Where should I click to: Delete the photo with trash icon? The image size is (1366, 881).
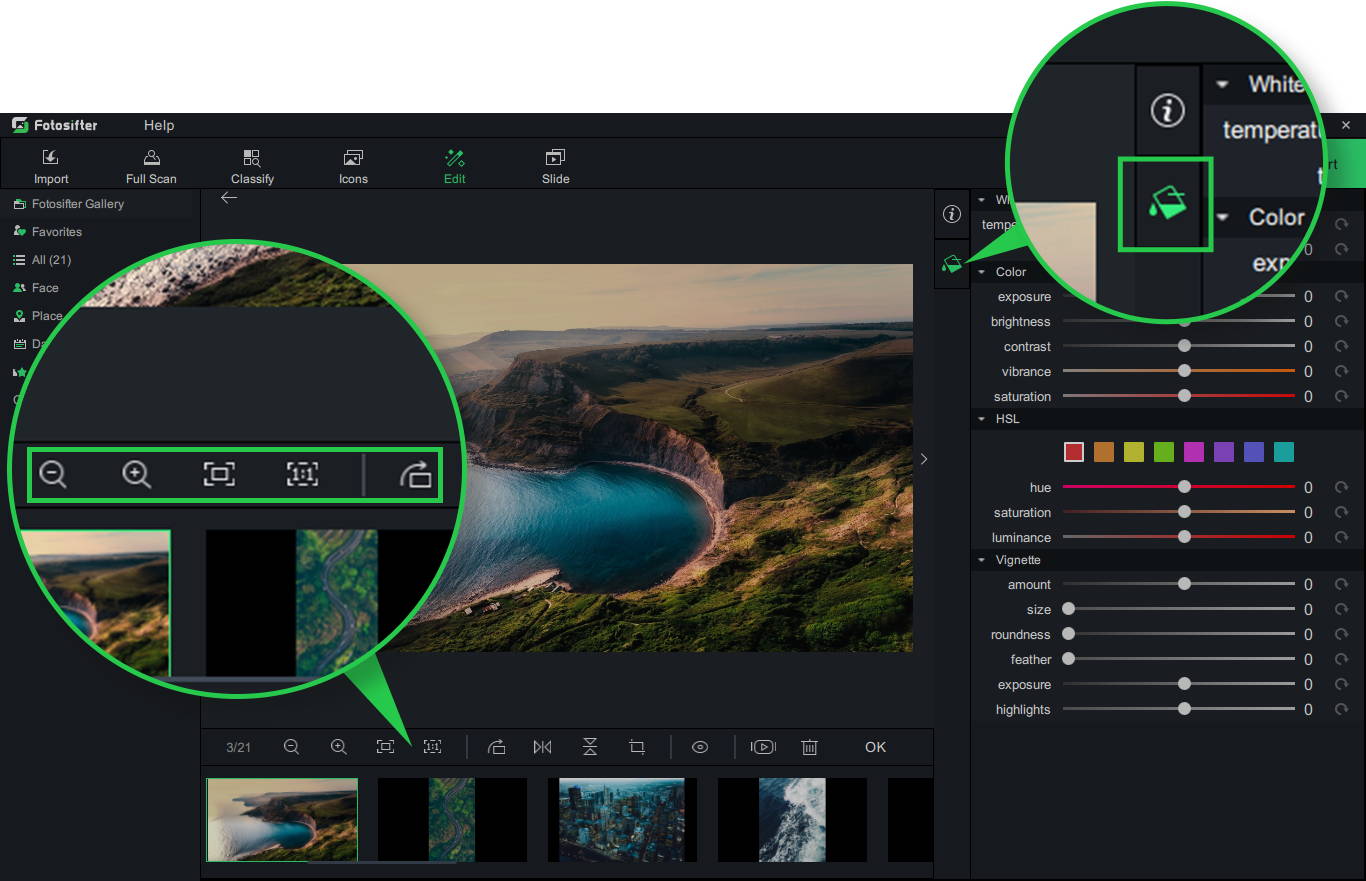pyautogui.click(x=810, y=747)
